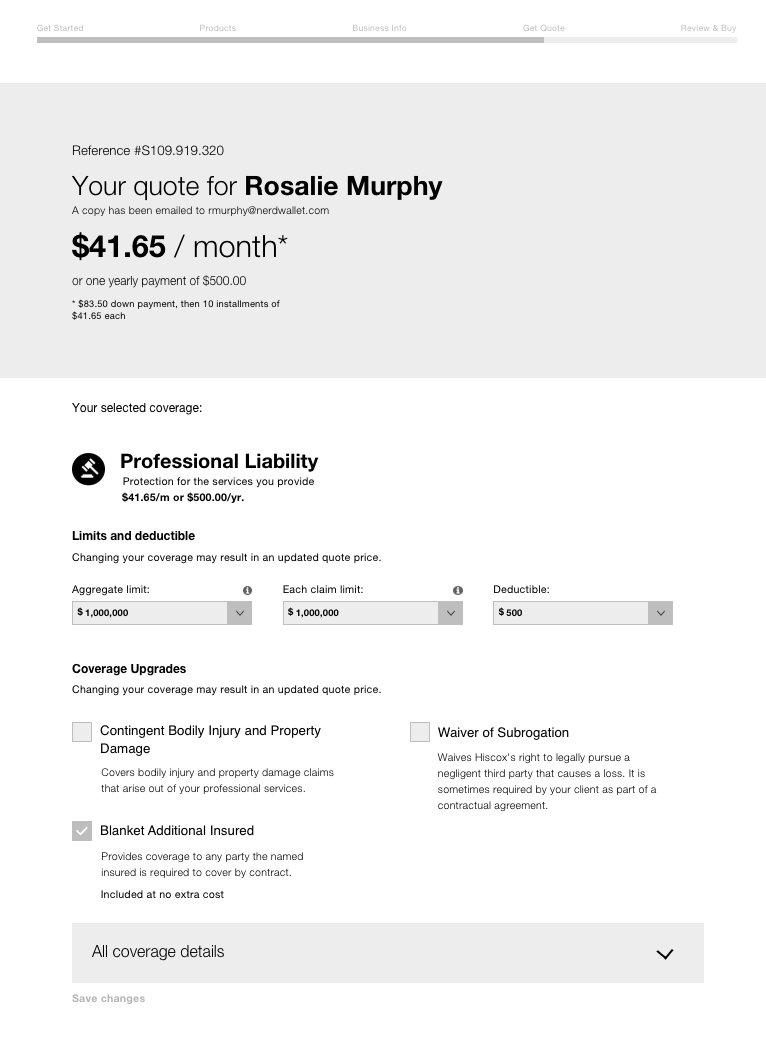Check Contingent Bodily Injury and Property Damage
Image resolution: width=766 pixels, height=1038 pixels.
pyautogui.click(x=82, y=732)
